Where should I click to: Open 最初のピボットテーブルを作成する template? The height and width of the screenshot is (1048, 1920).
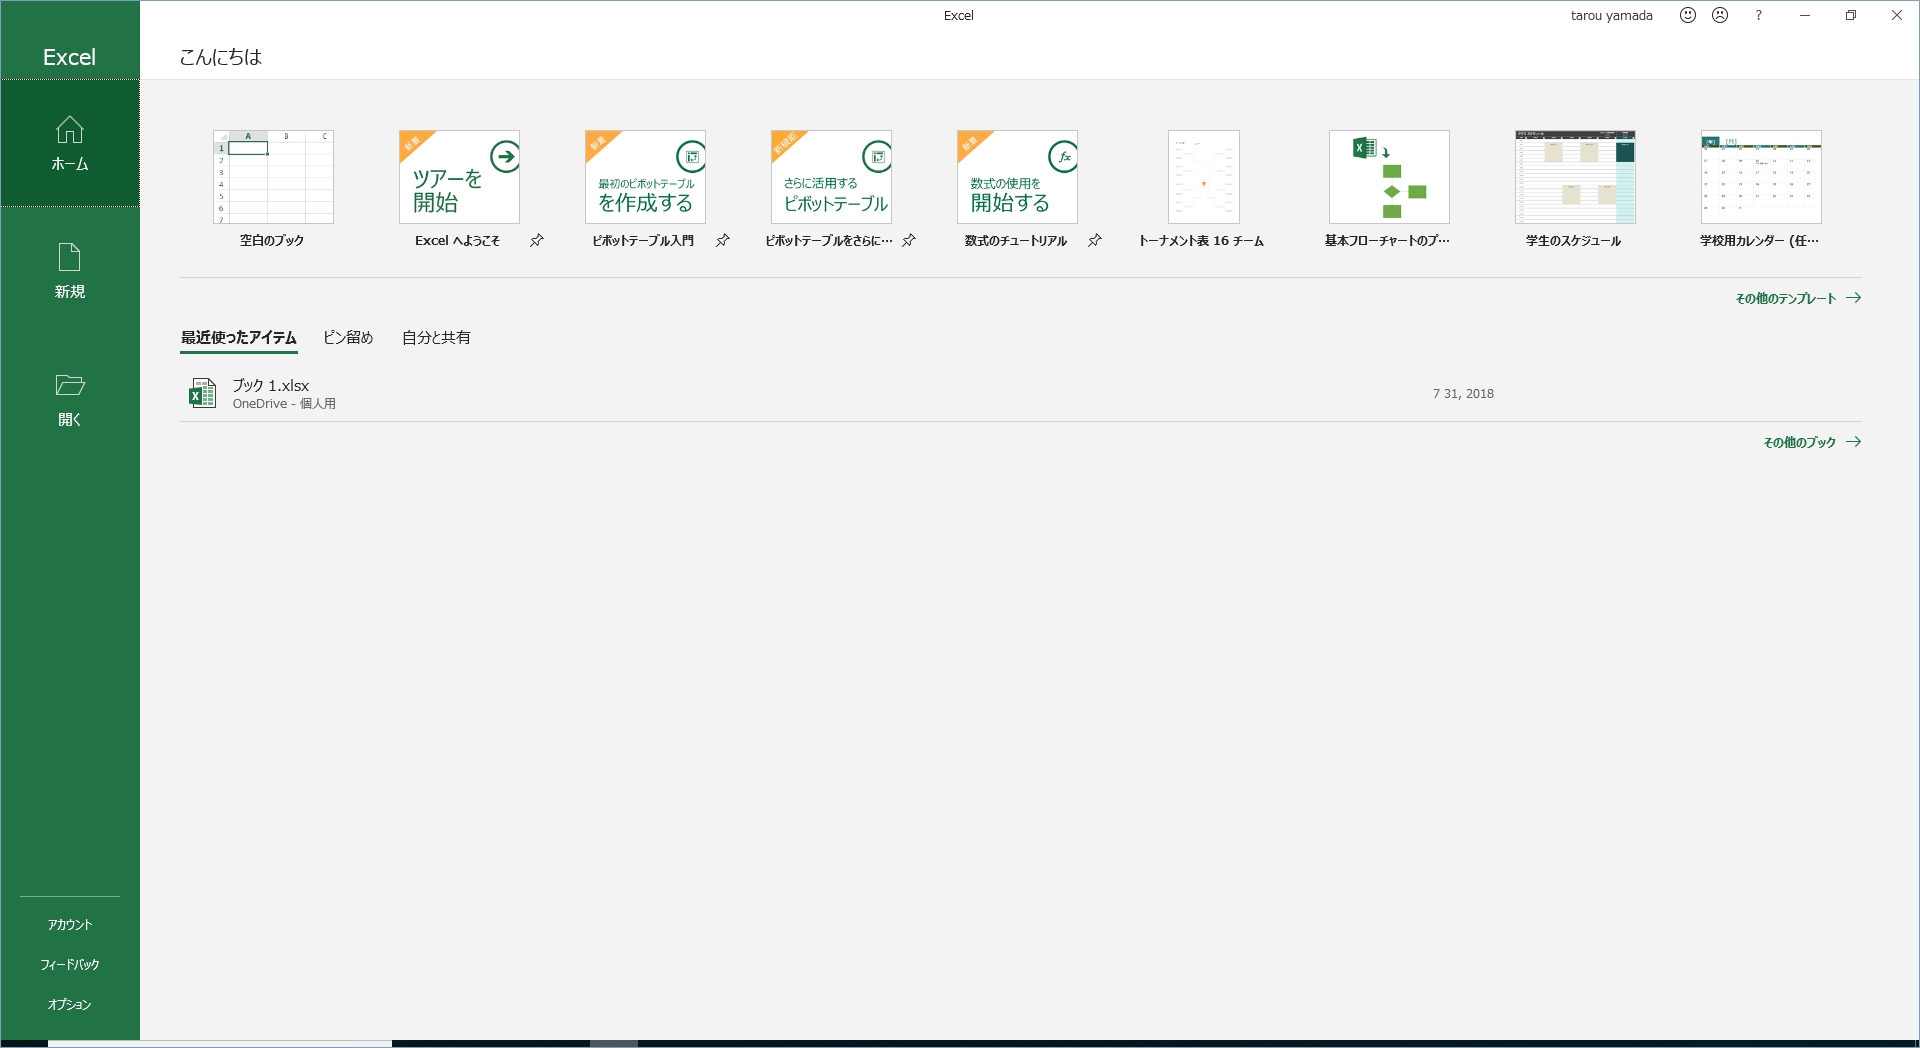(x=645, y=177)
